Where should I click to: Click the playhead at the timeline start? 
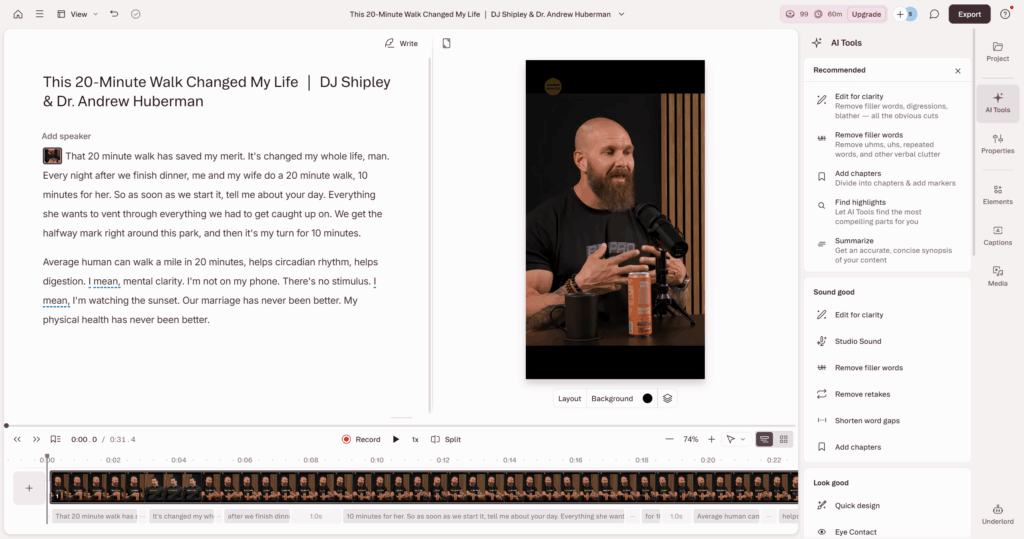coord(47,458)
